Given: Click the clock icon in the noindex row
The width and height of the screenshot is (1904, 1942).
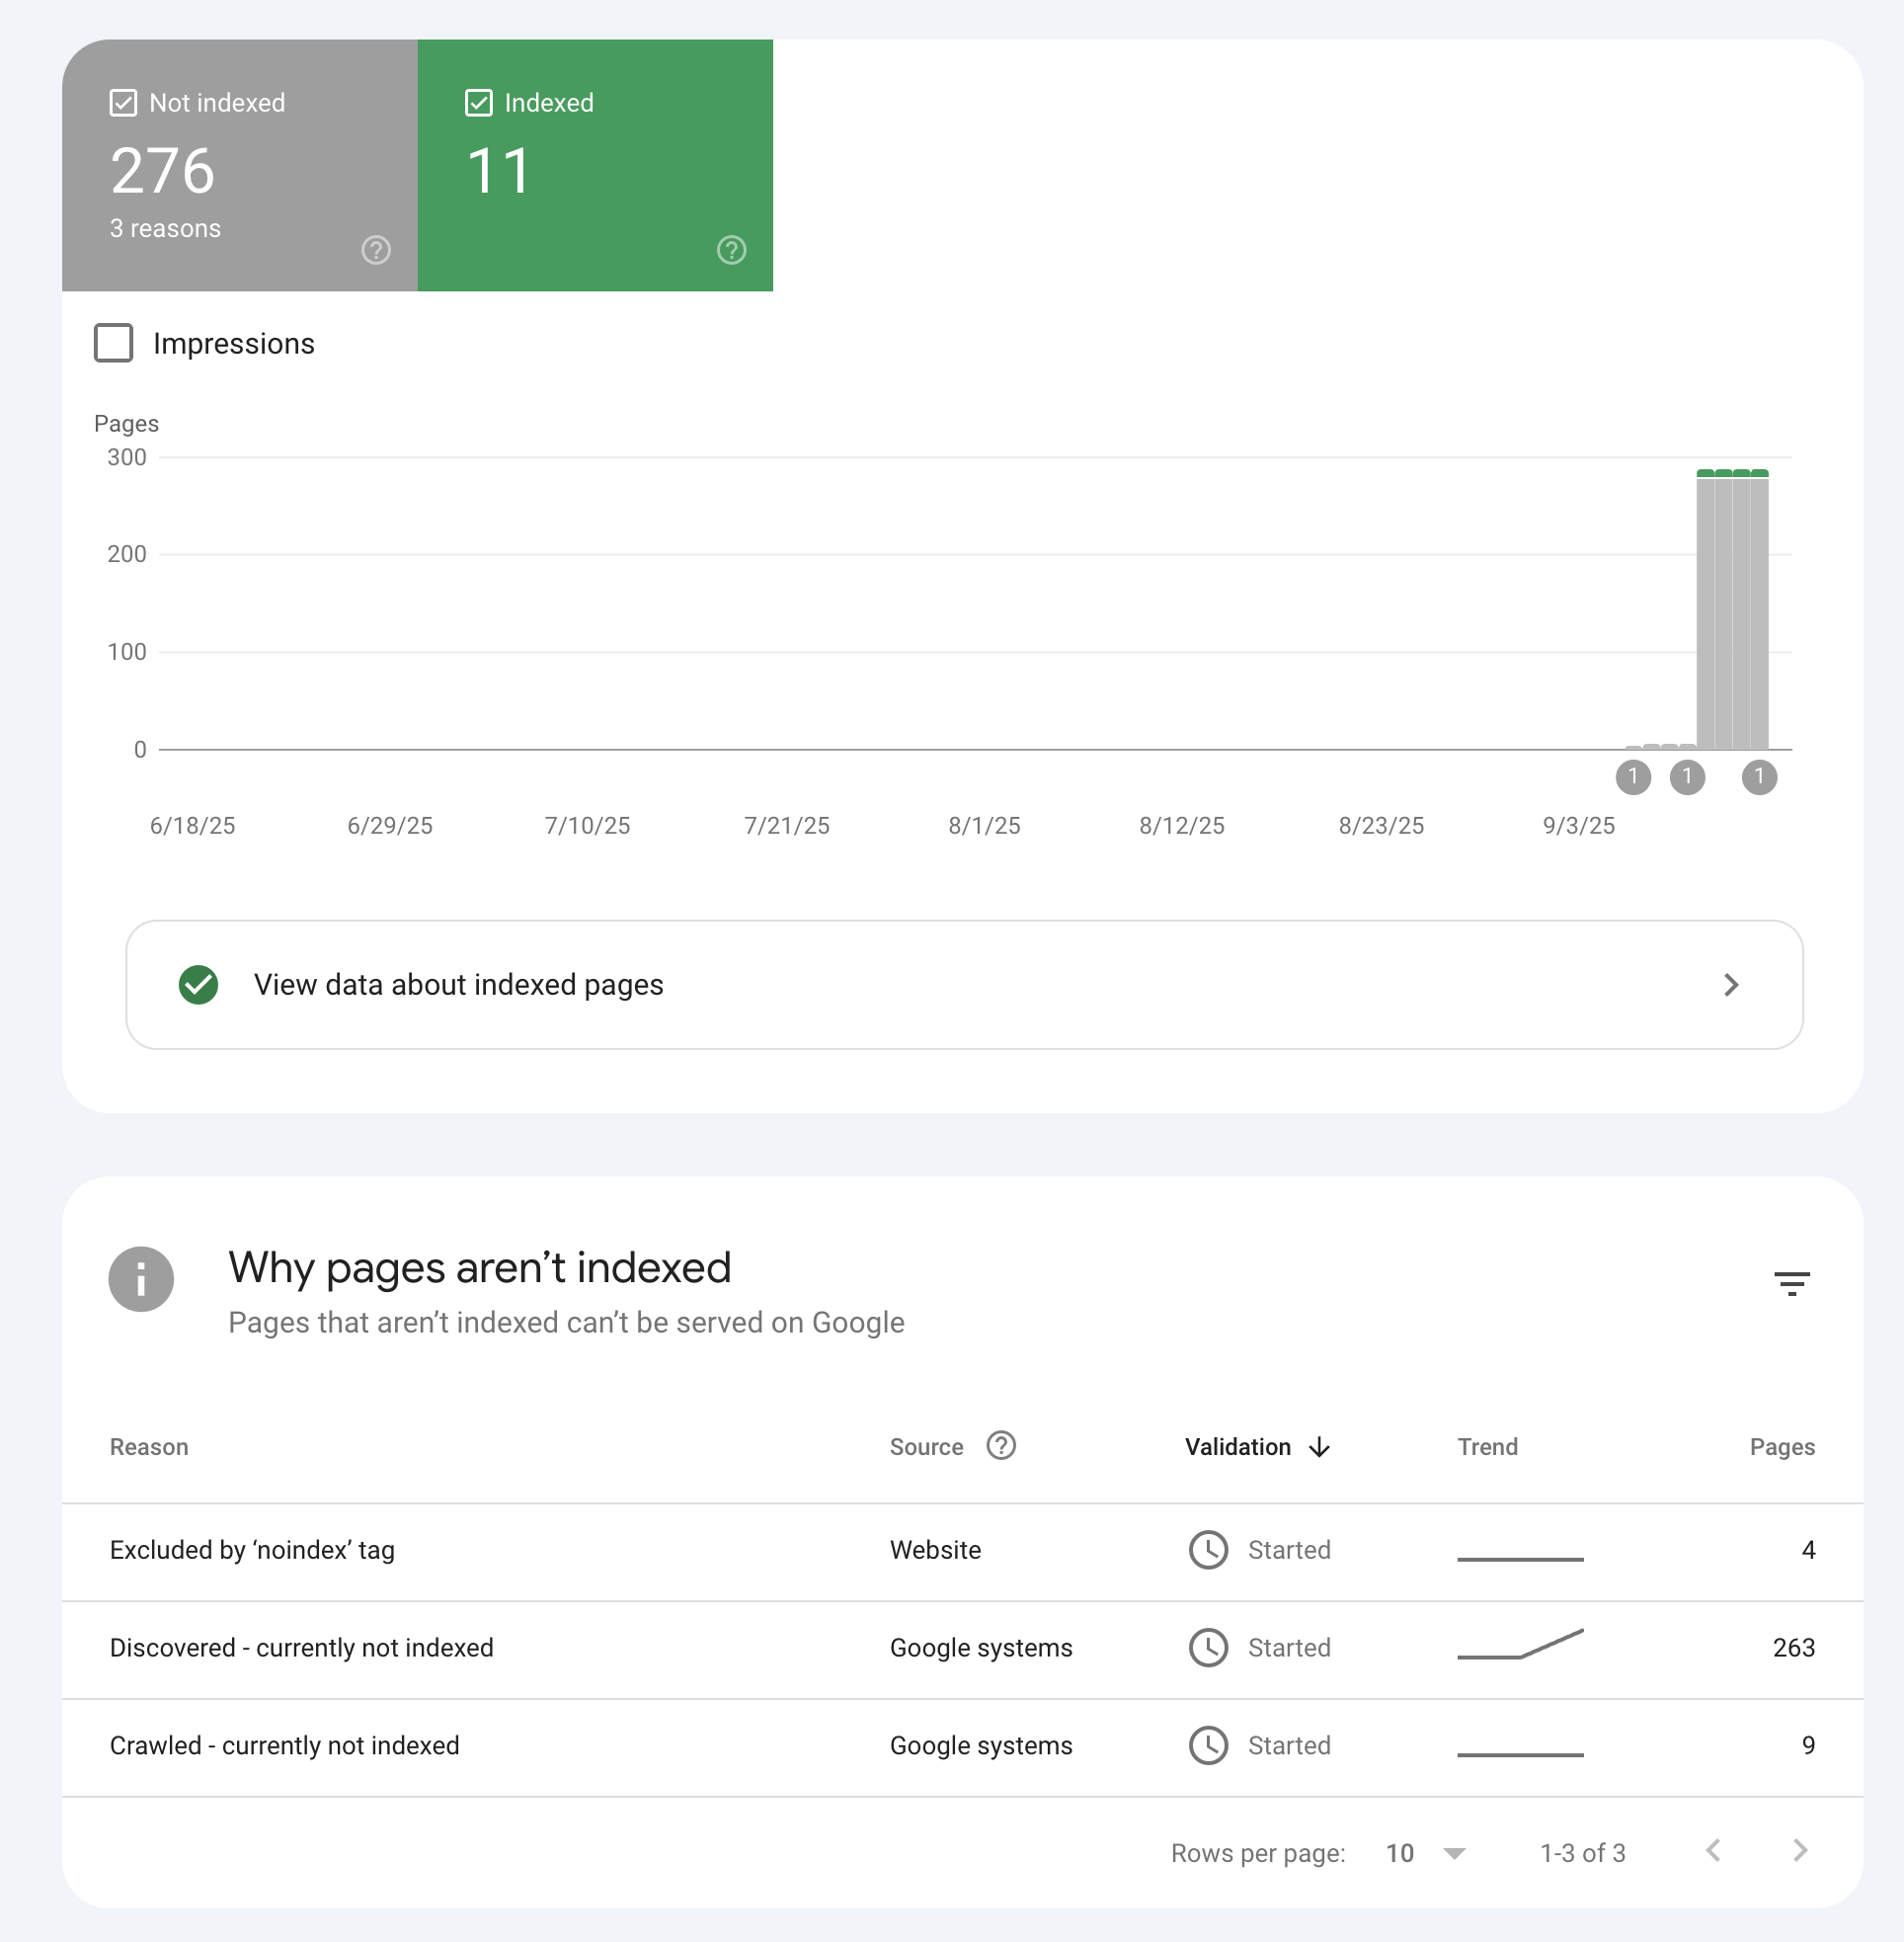Looking at the screenshot, I should pos(1208,1550).
